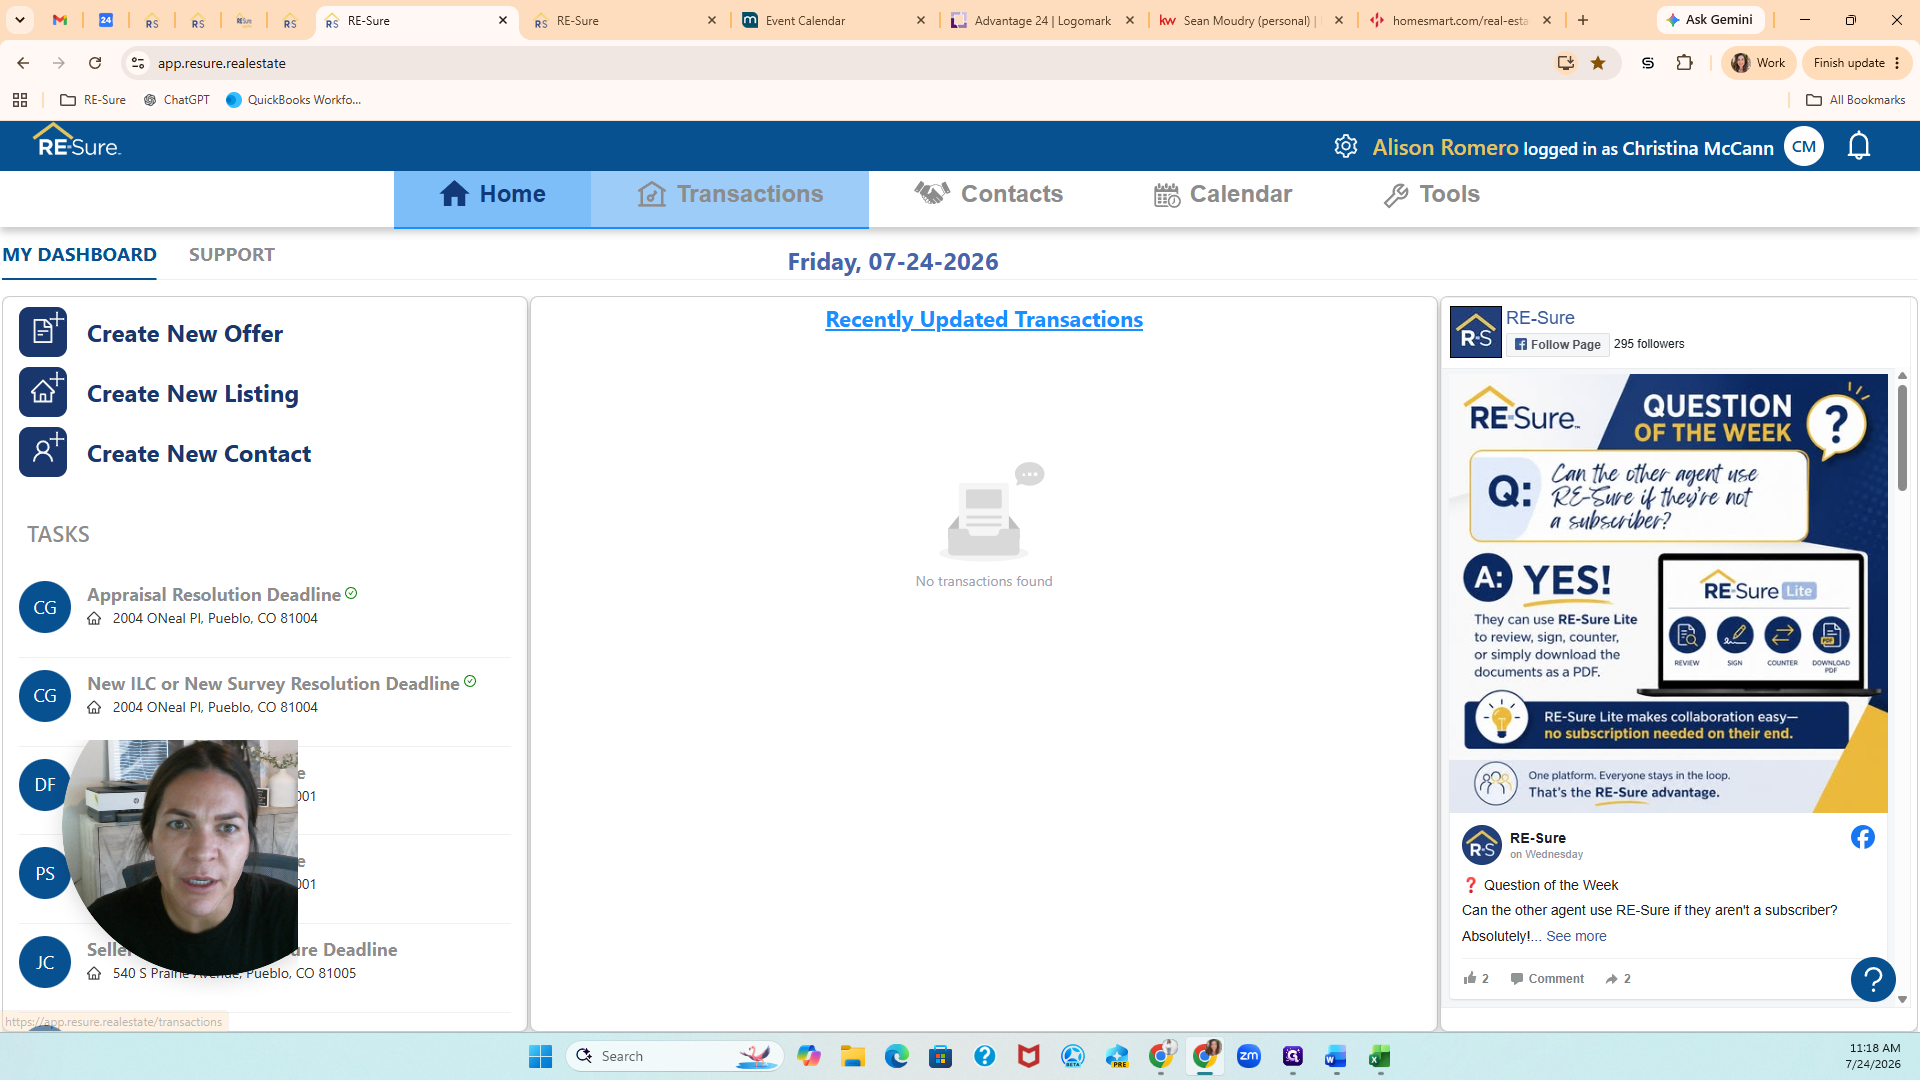This screenshot has height=1080, width=1920.
Task: Click the CM user avatar circle
Action: pos(1804,147)
